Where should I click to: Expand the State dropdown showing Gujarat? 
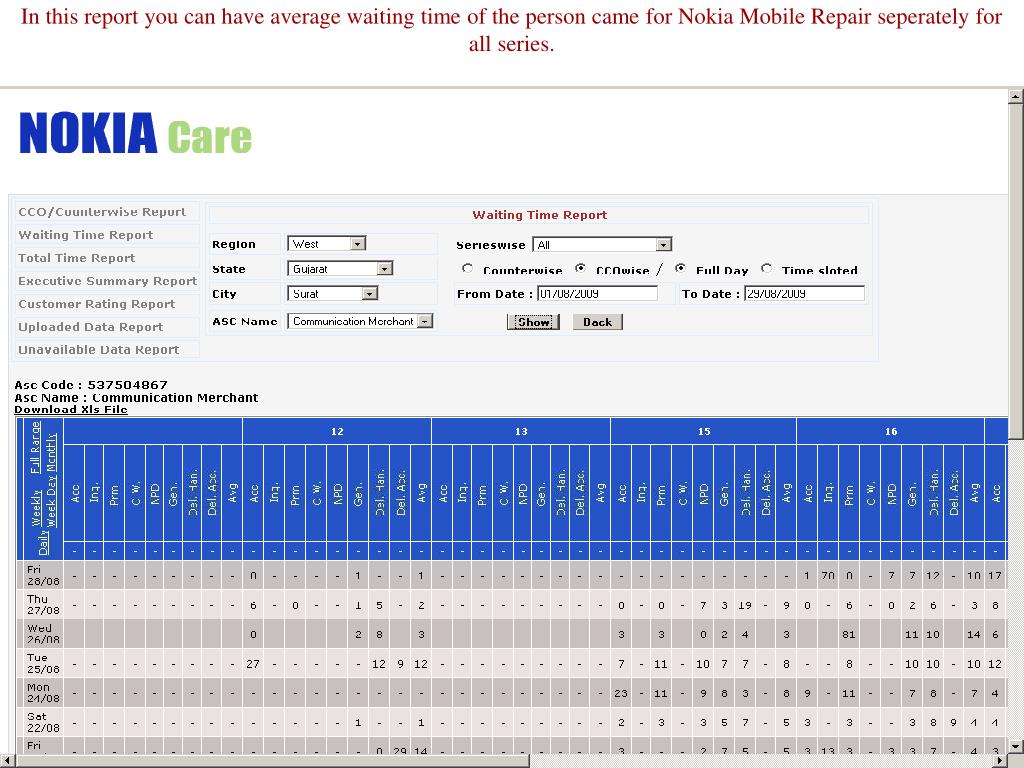(x=340, y=268)
